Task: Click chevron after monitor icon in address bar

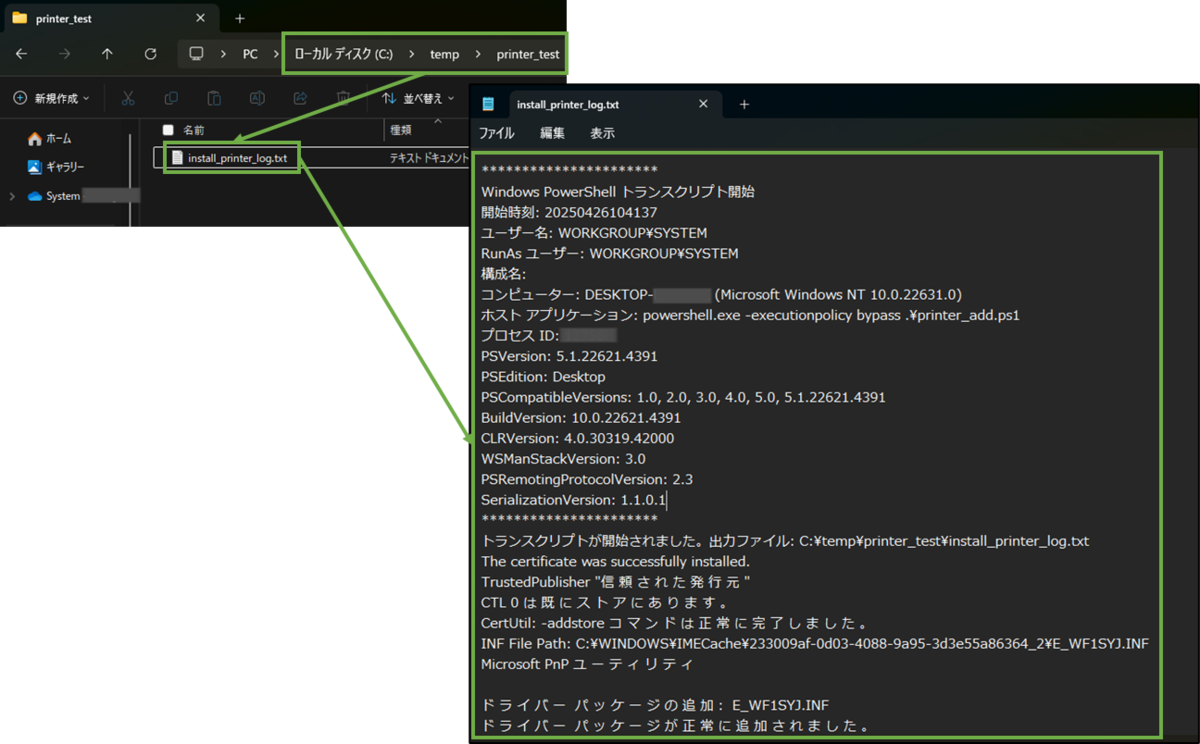Action: [223, 54]
